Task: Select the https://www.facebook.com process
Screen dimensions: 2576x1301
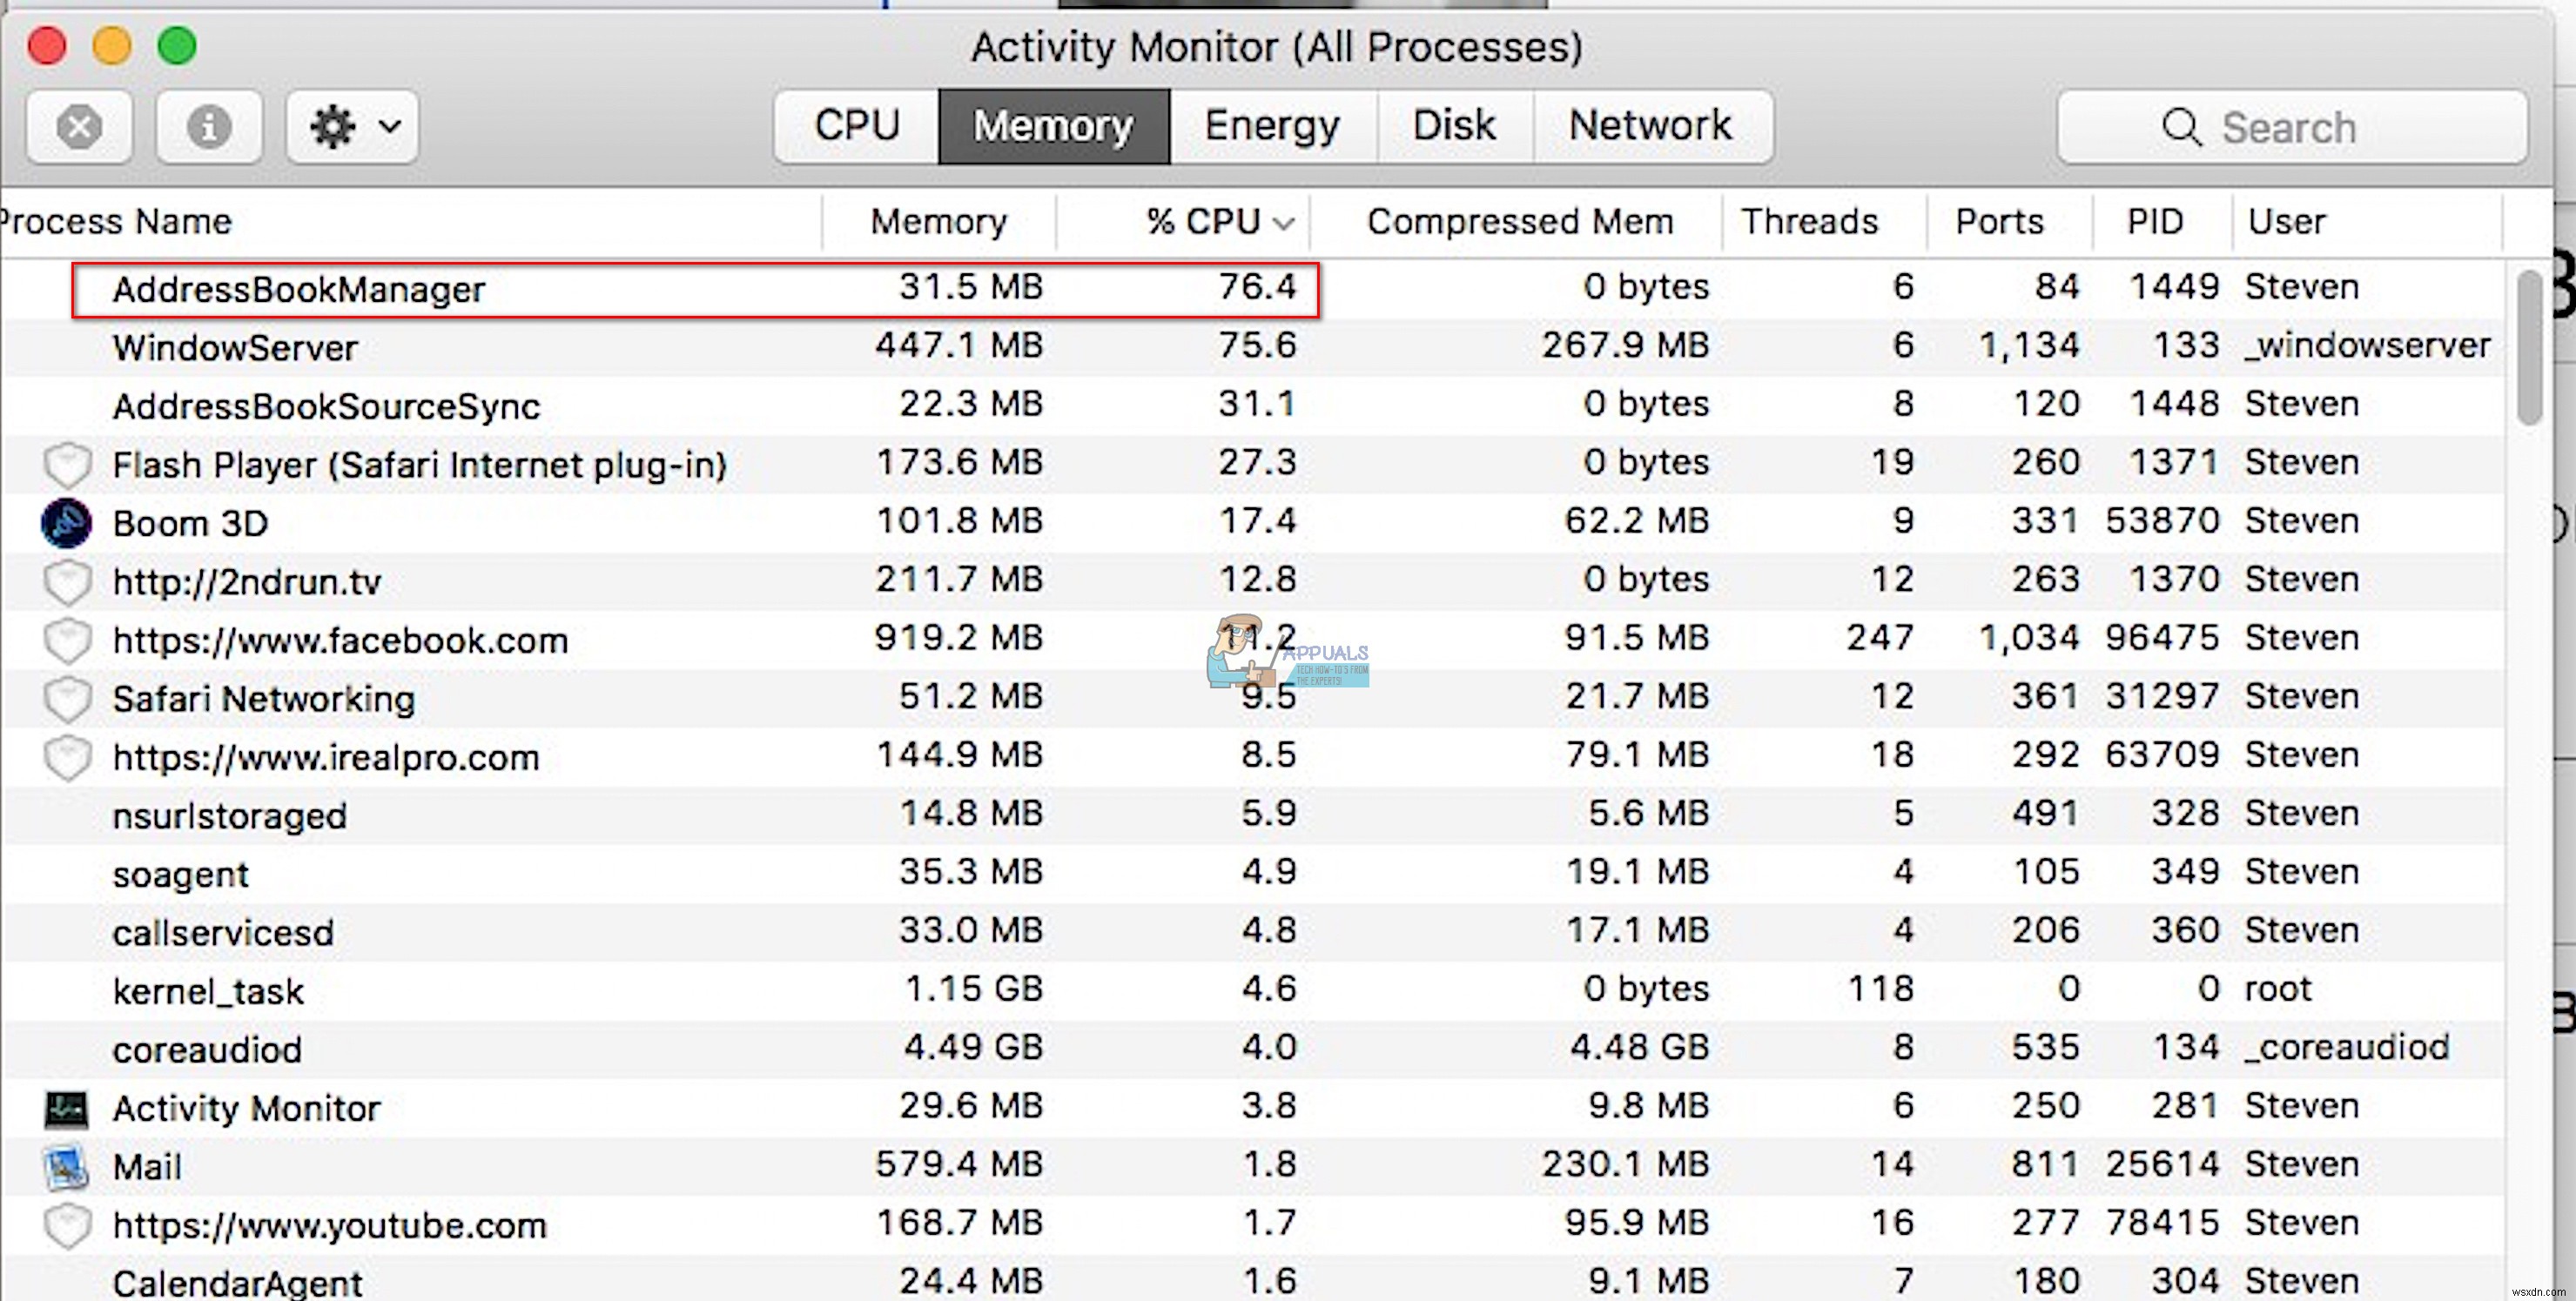Action: point(339,637)
